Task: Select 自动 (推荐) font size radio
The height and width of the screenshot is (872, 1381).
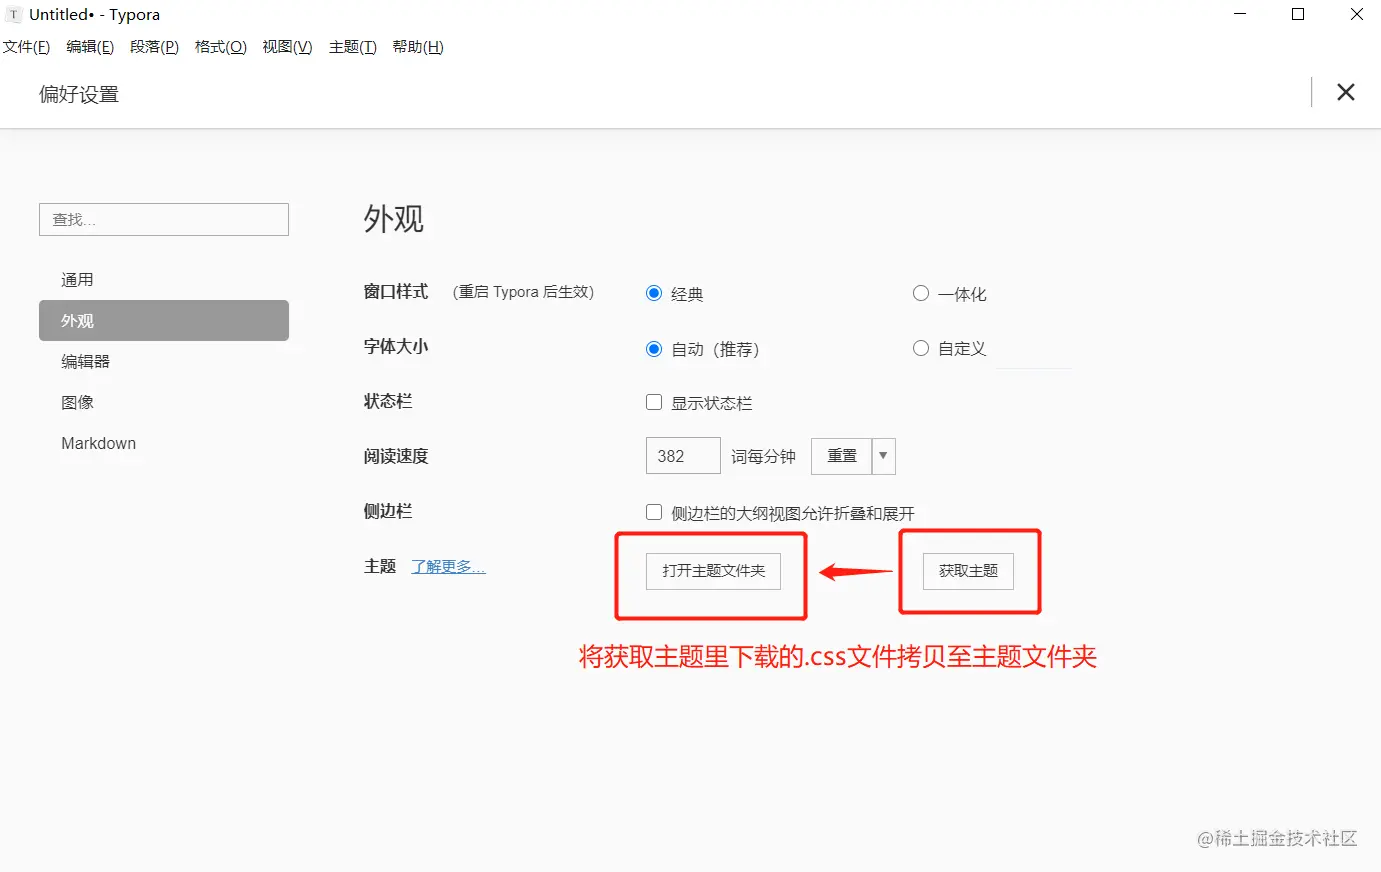Action: (x=654, y=348)
